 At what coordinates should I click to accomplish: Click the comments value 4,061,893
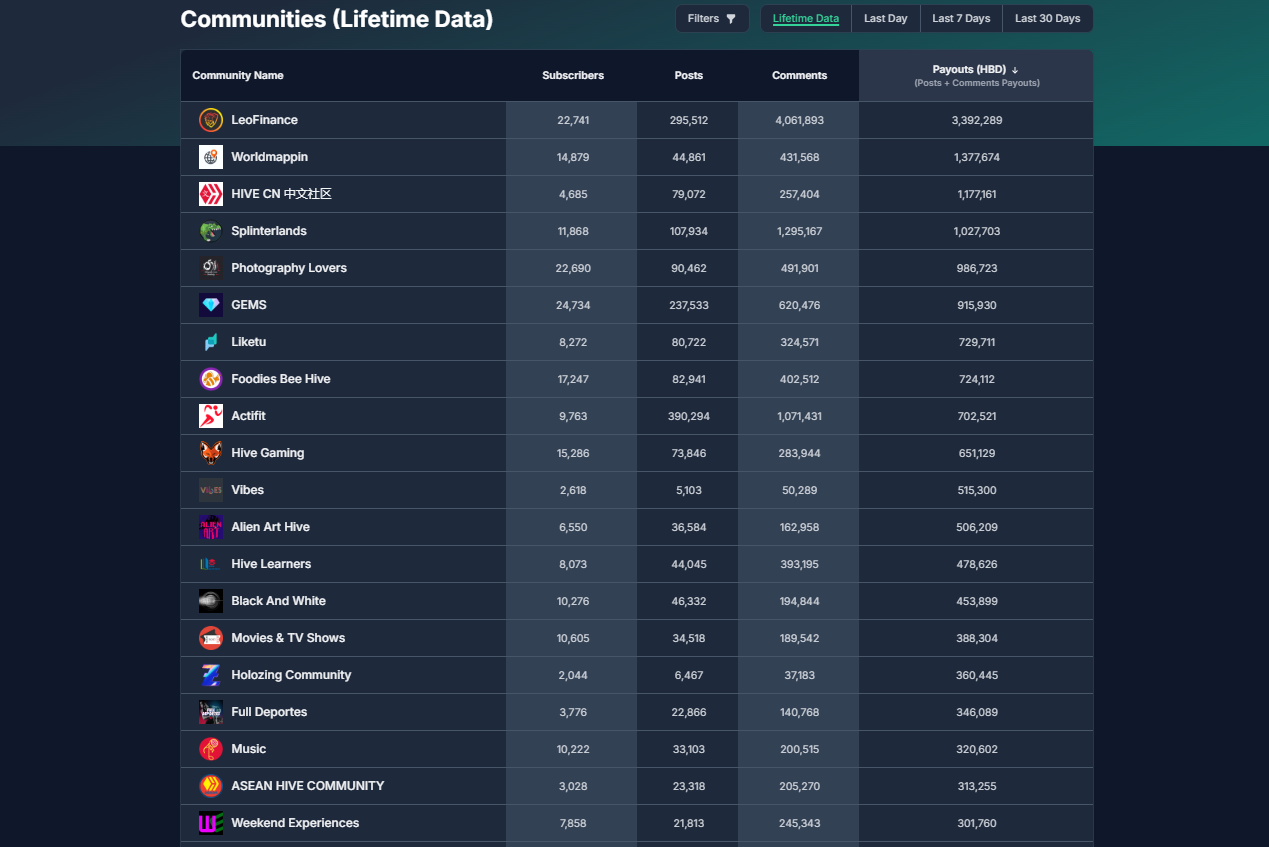[x=800, y=120]
